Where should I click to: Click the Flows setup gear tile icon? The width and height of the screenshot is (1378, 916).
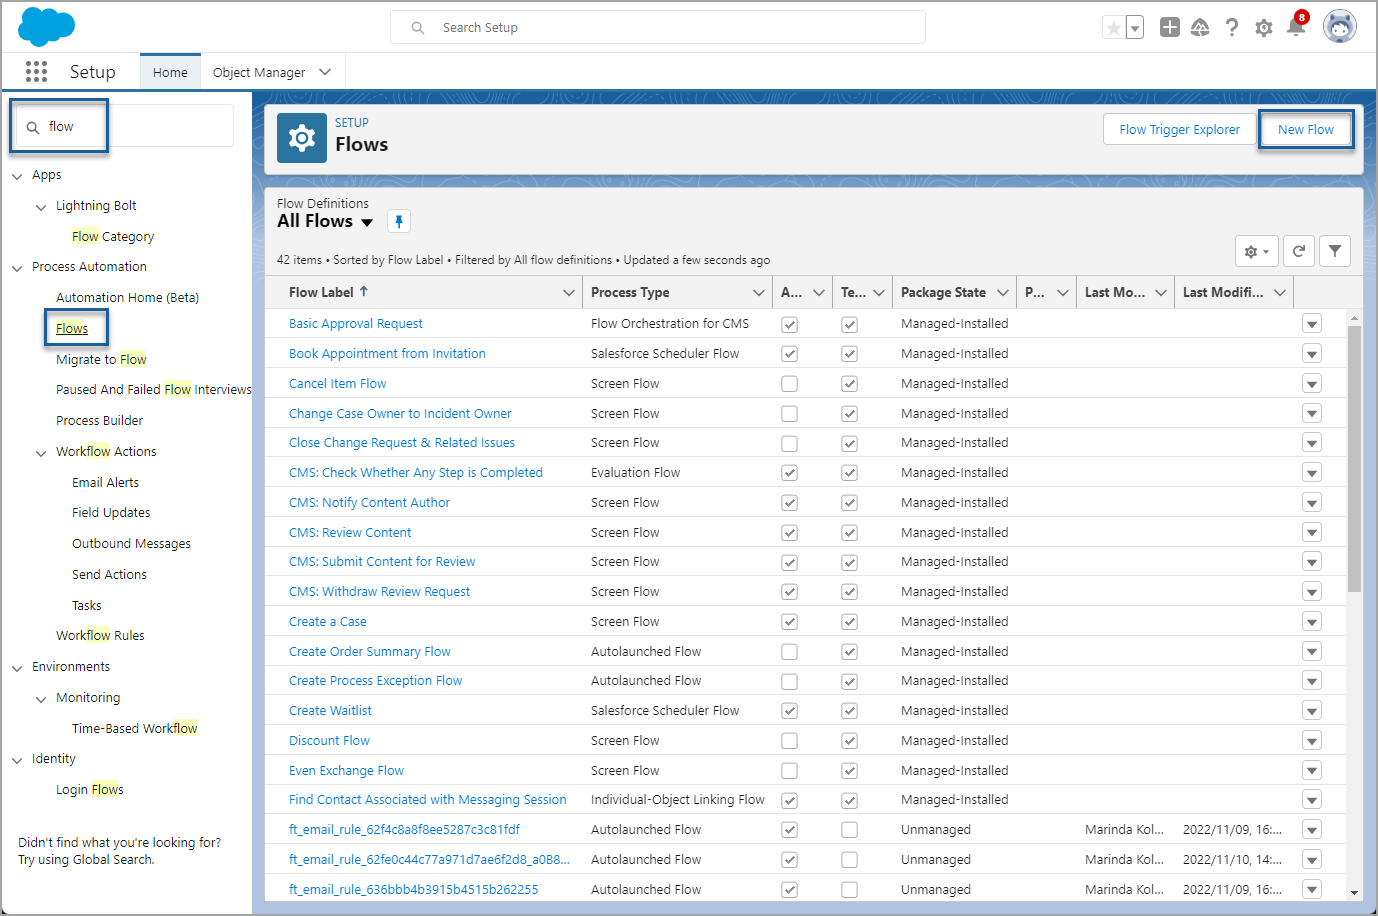(302, 138)
